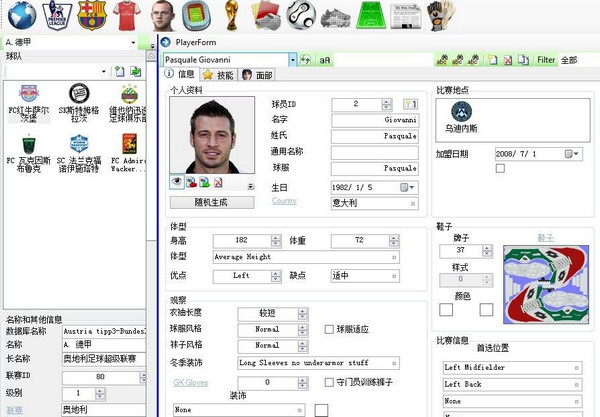Image resolution: width=600 pixels, height=417 pixels.
Task: Select the FC红牛萨尔茨堡 team
Action: tap(29, 103)
